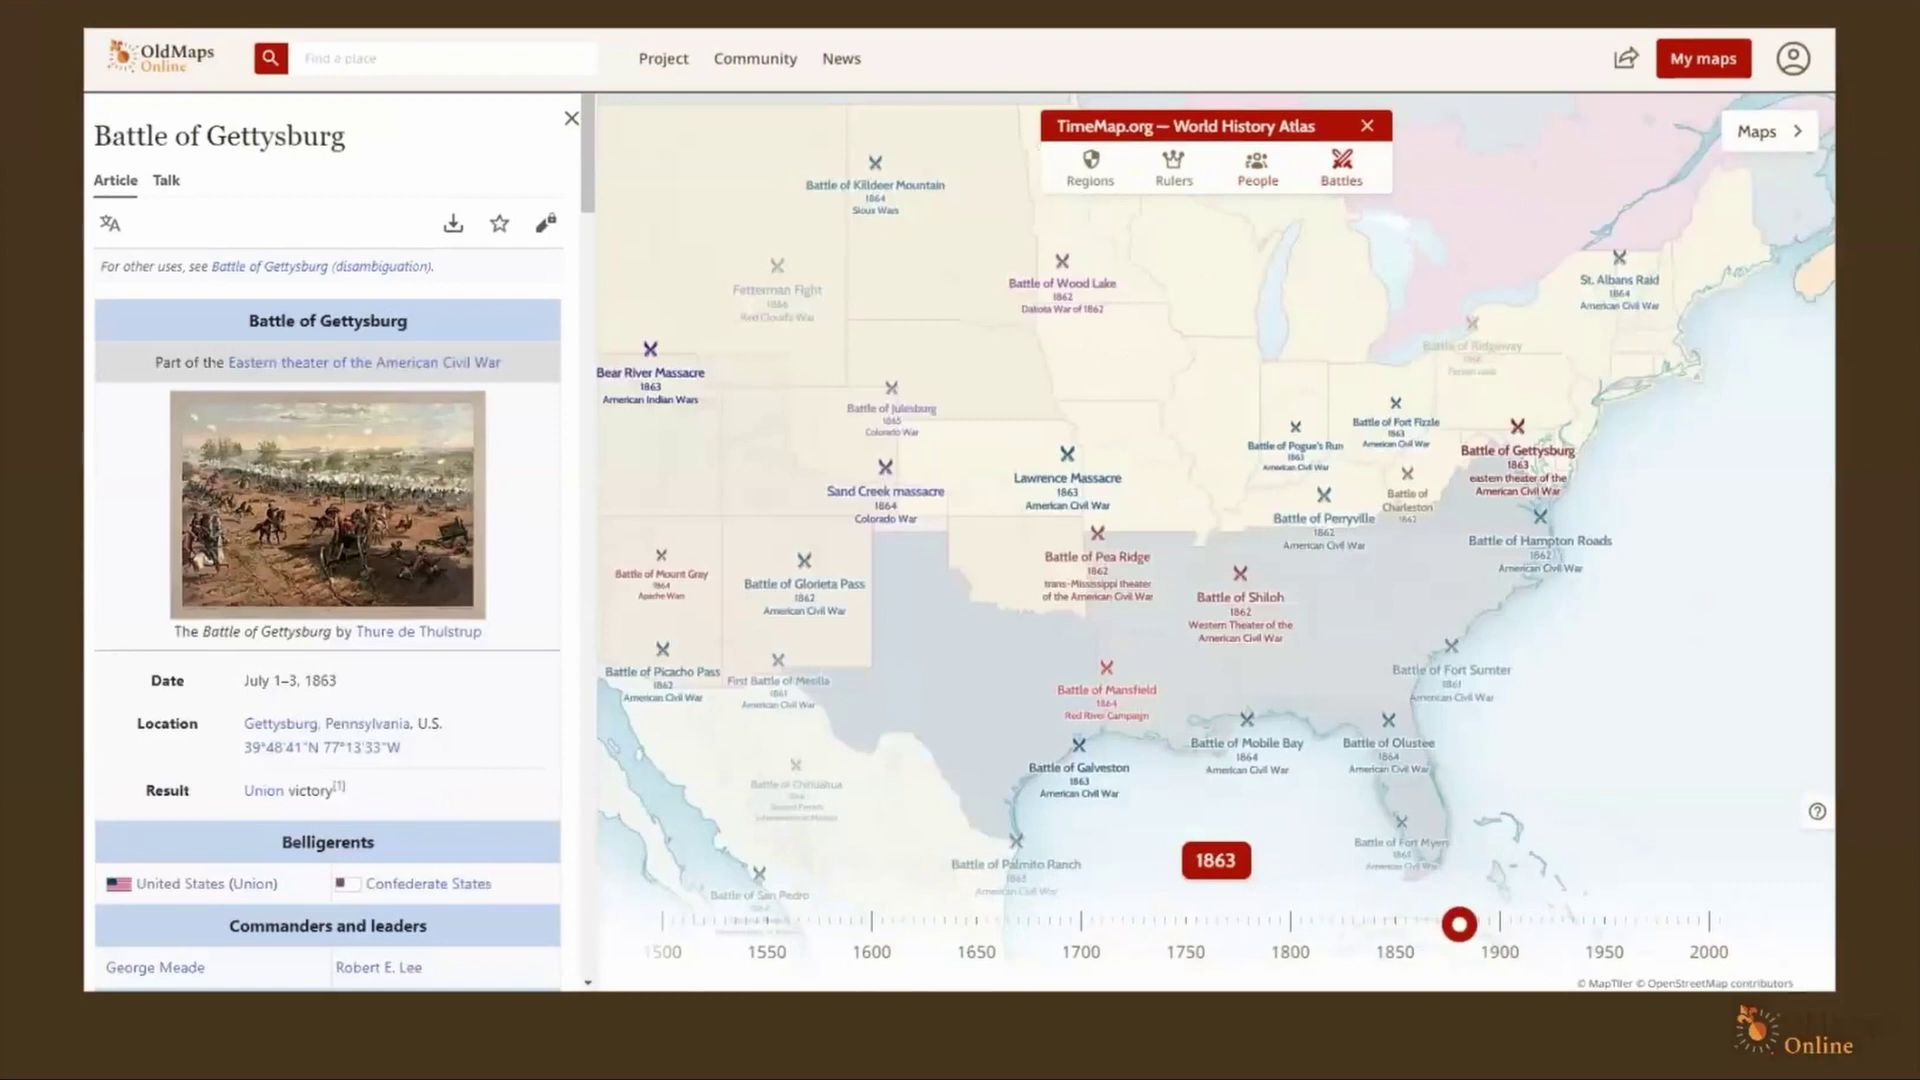Click the Battle of Perryville marker
1920x1080 pixels.
coord(1323,495)
